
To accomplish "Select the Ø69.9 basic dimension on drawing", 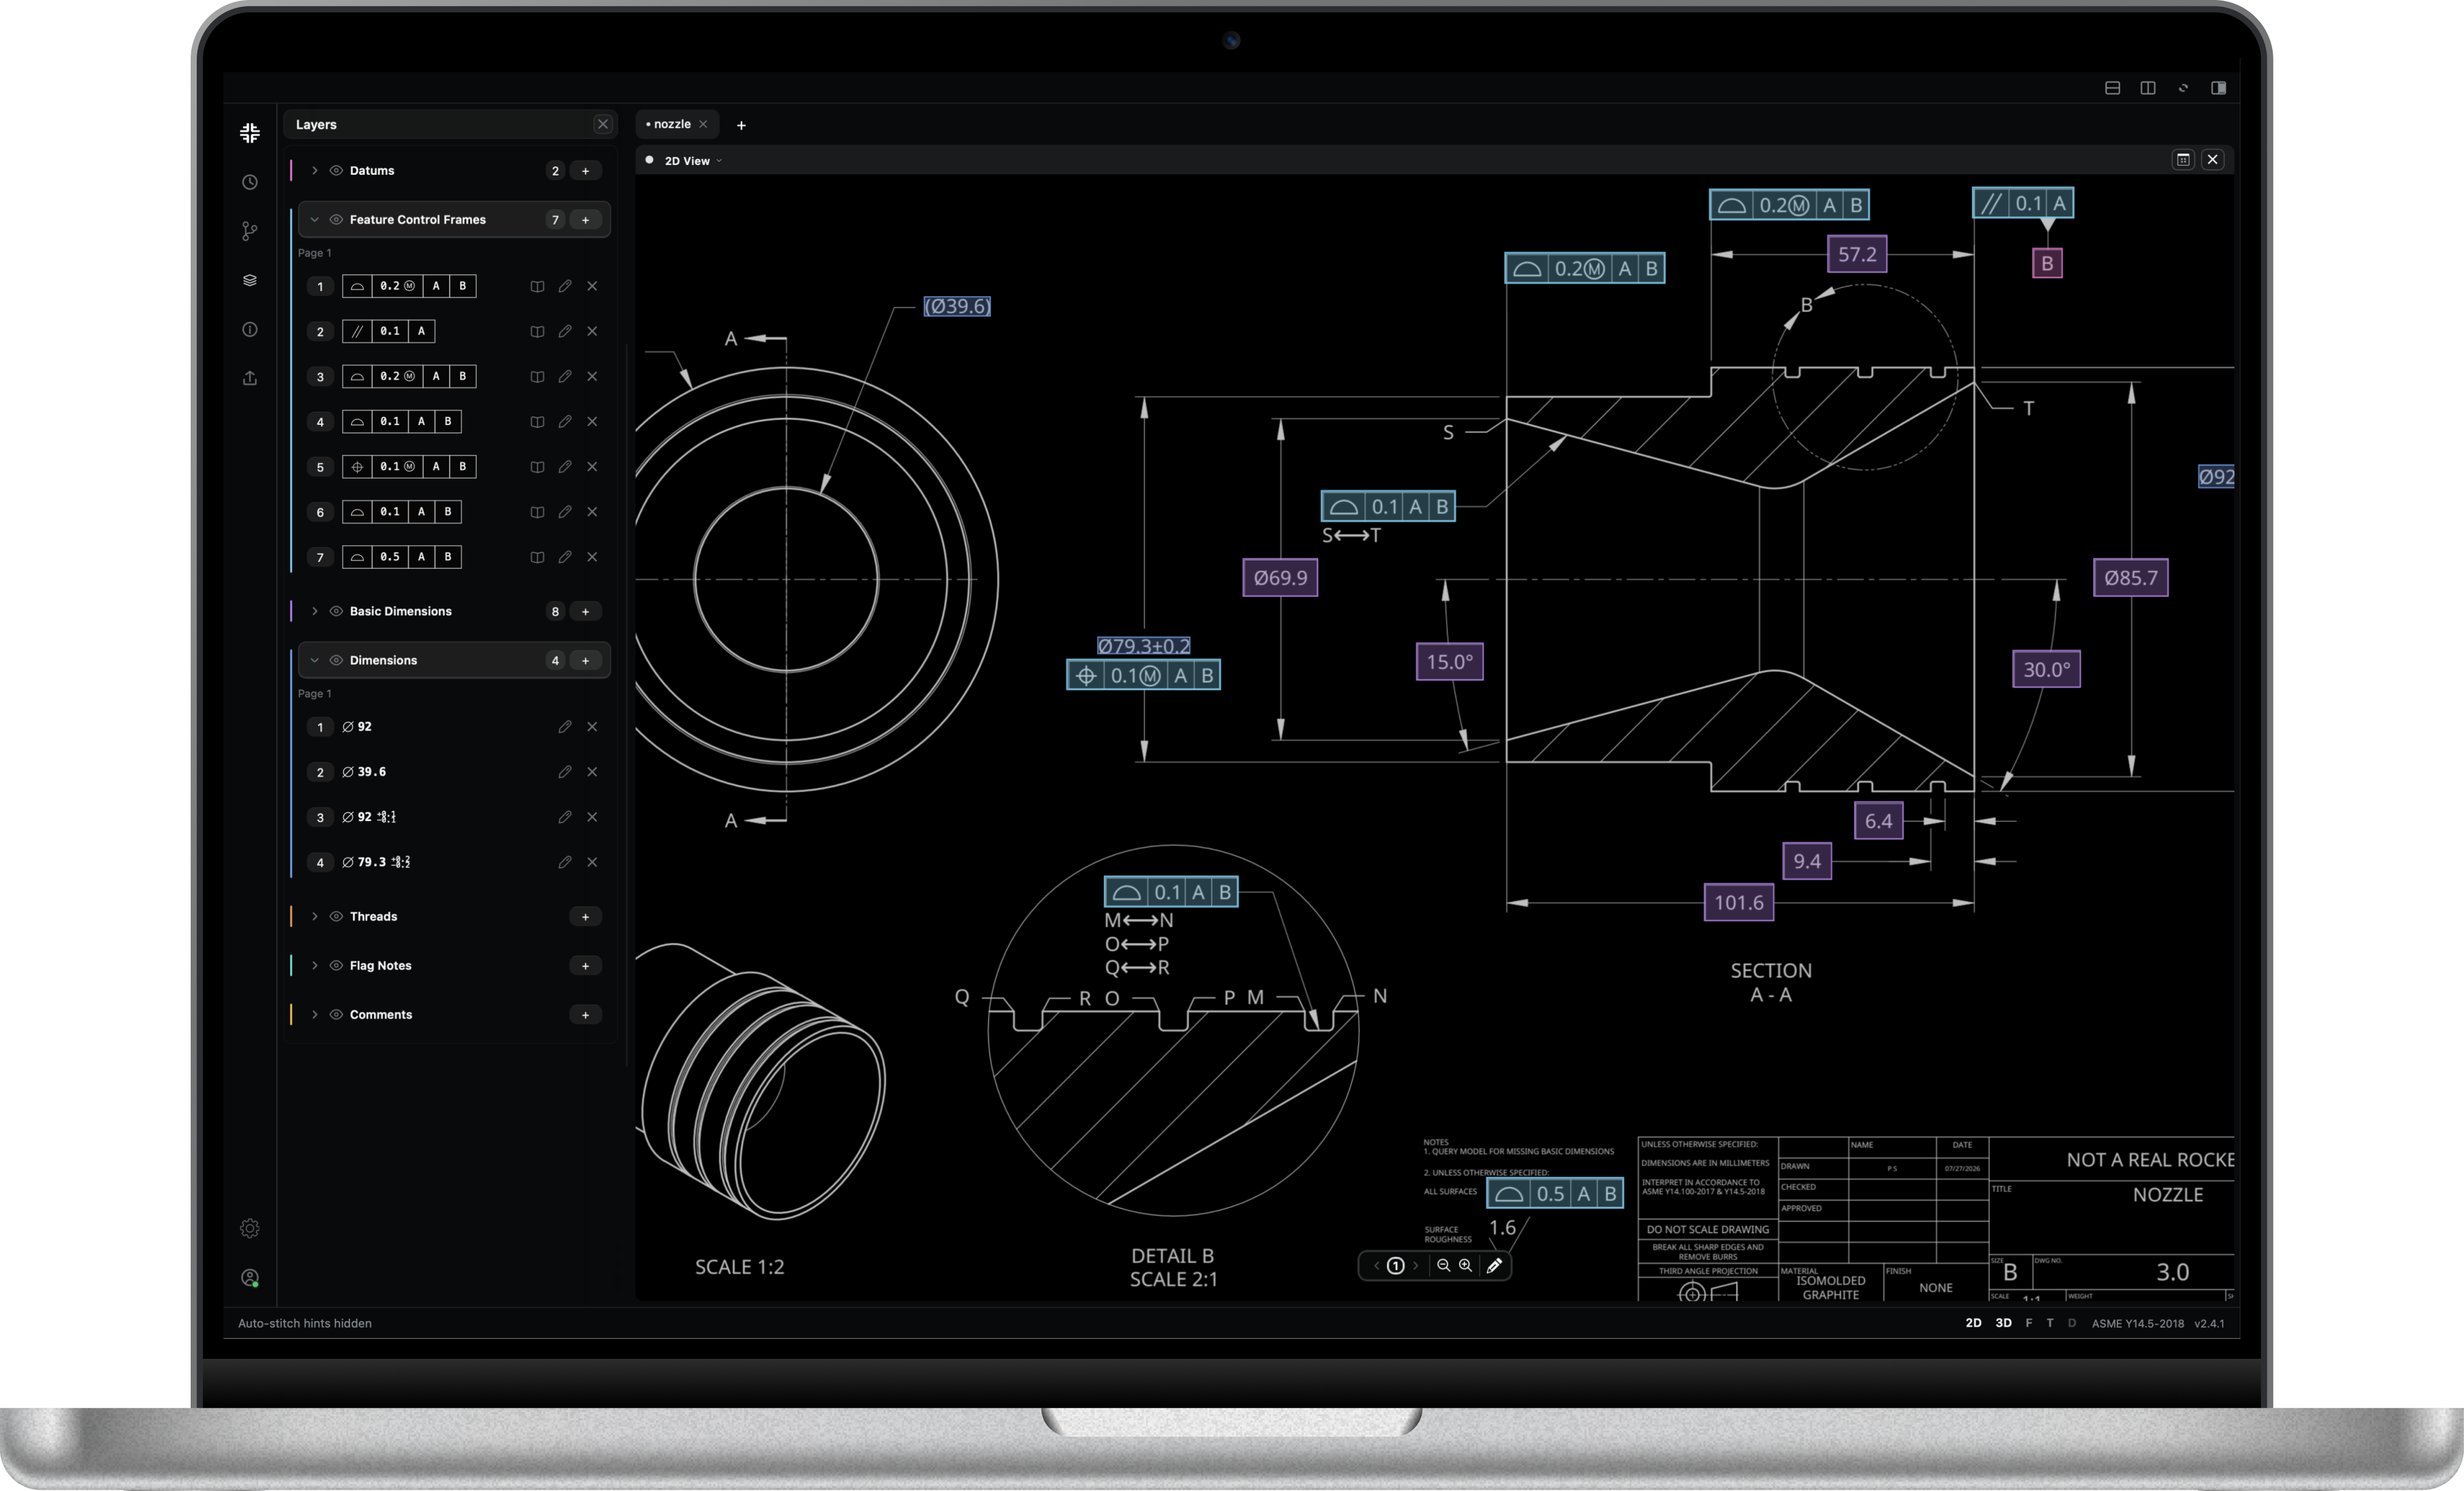I will click(1280, 577).
